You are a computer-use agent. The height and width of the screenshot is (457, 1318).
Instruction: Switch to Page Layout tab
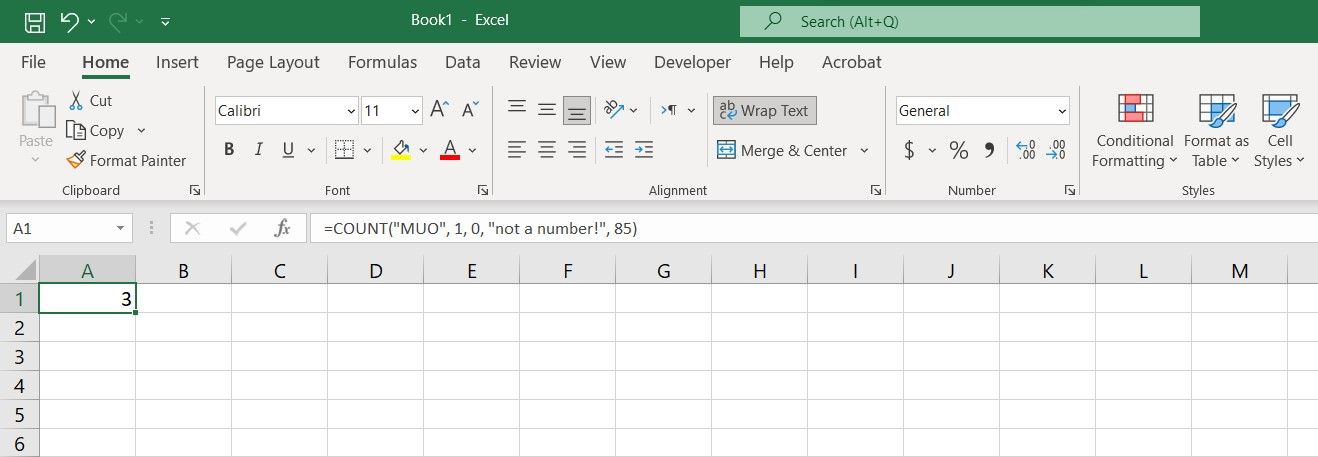(x=273, y=62)
